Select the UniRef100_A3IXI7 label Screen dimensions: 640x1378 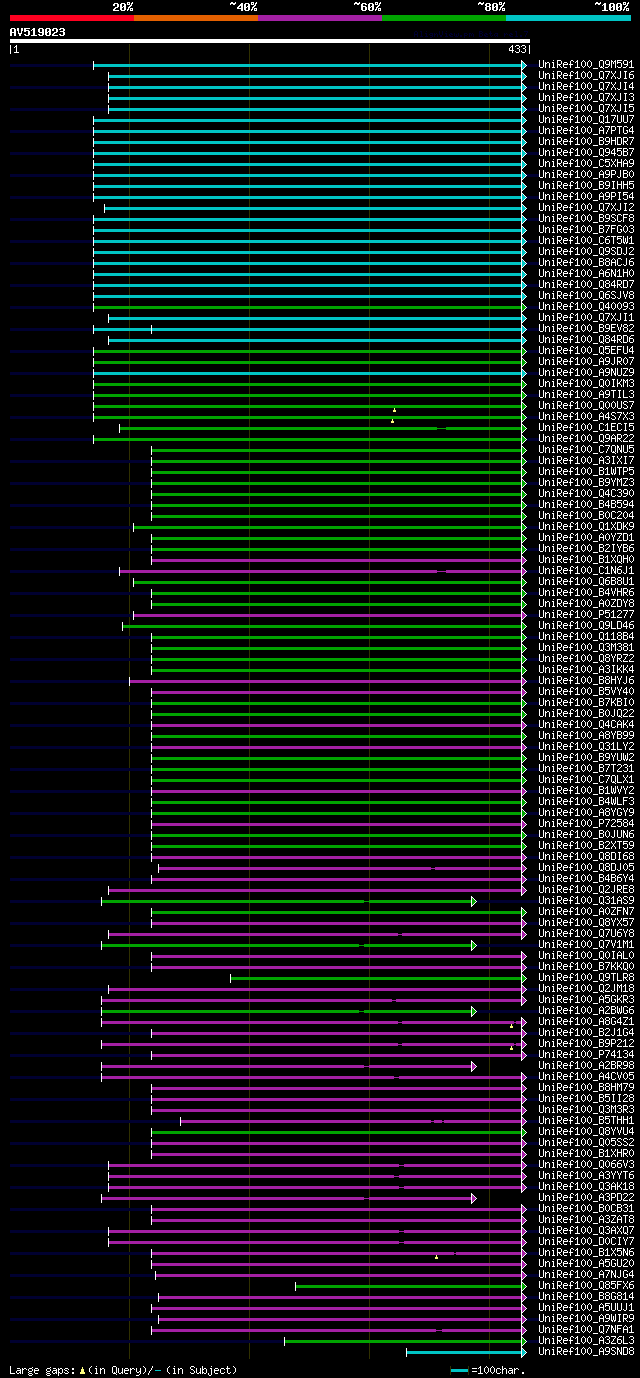[586, 461]
